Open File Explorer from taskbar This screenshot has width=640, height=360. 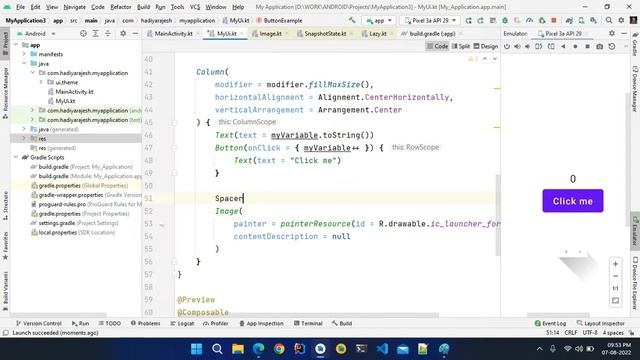click(238, 349)
